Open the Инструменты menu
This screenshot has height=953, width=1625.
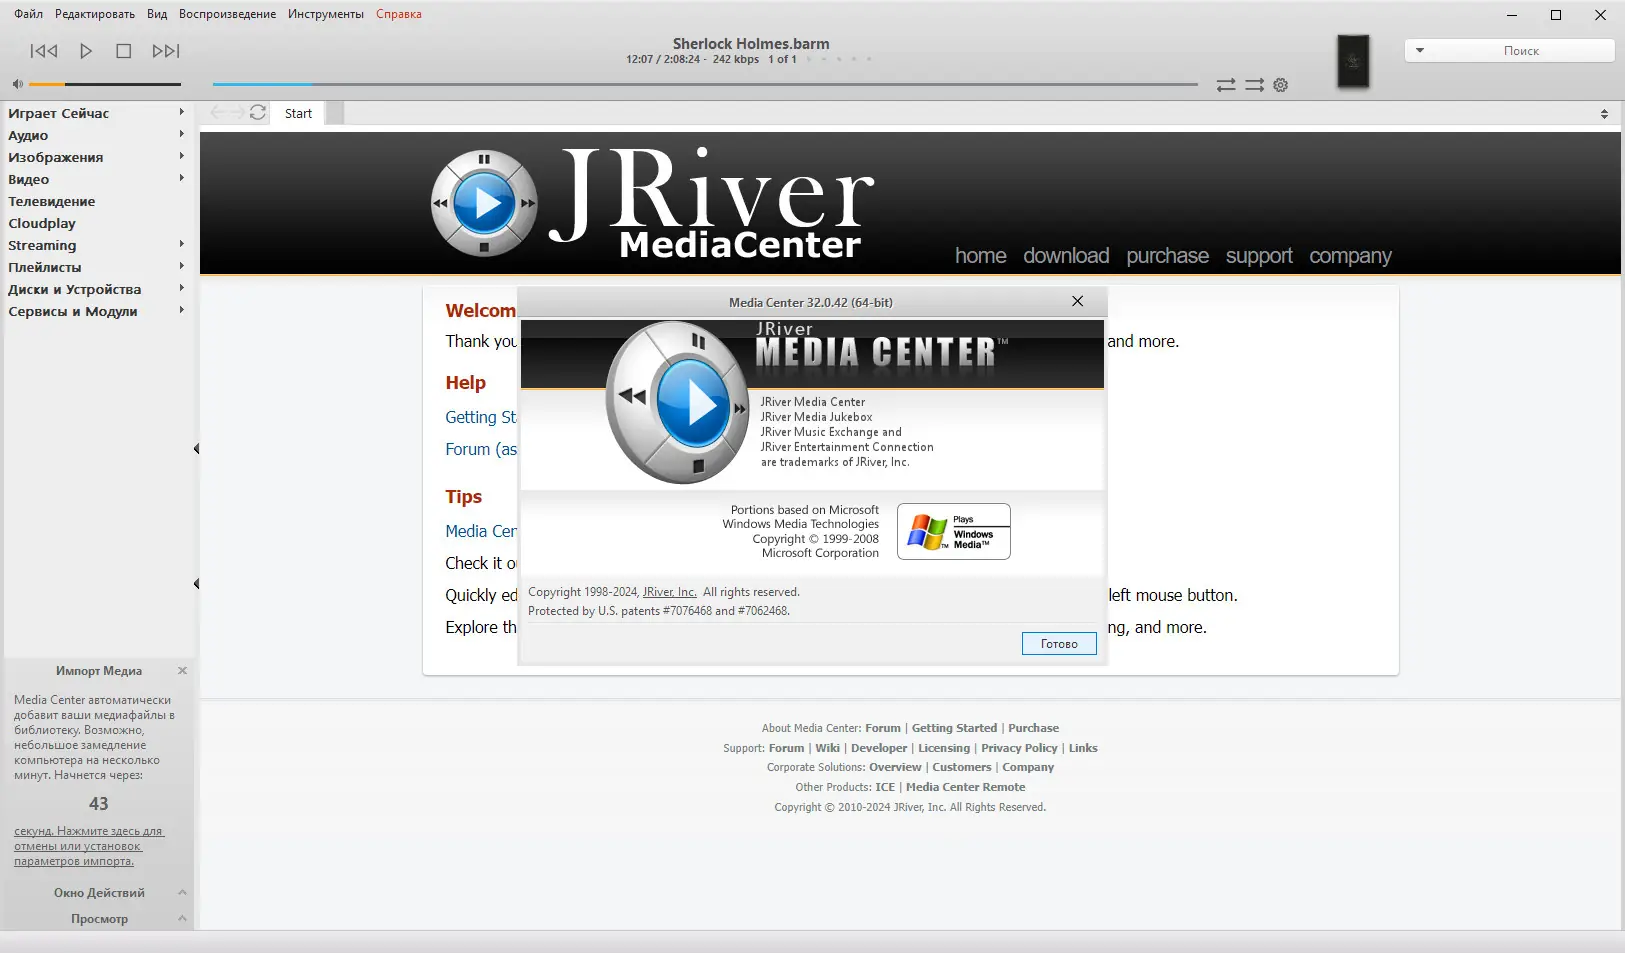(x=326, y=14)
